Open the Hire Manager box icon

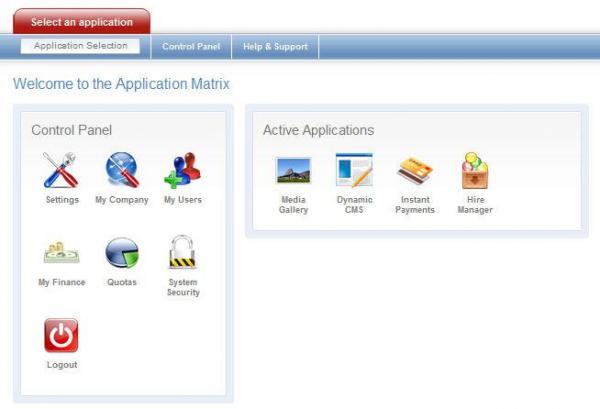point(475,171)
